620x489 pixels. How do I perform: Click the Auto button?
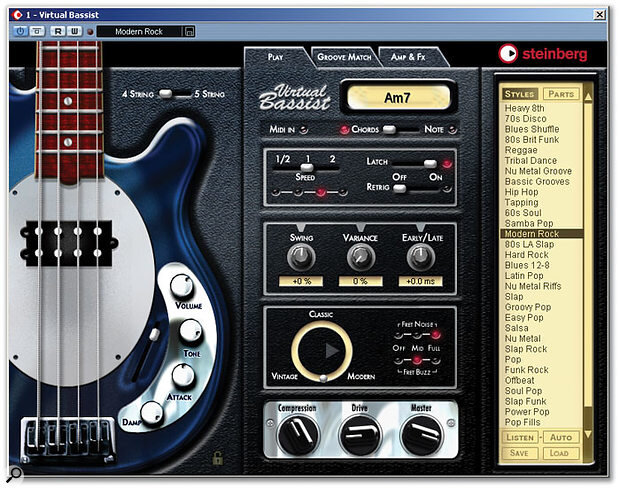[561, 438]
